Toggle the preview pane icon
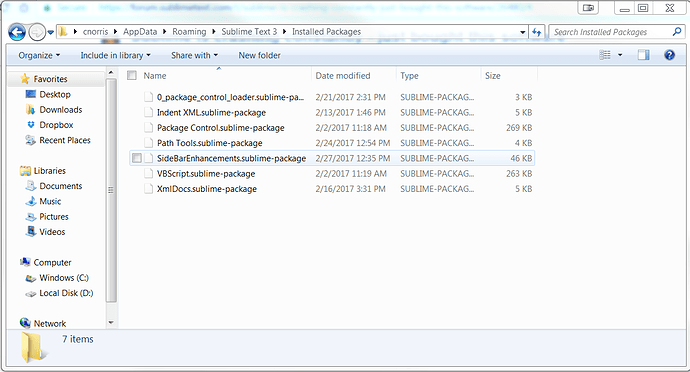 click(643, 55)
